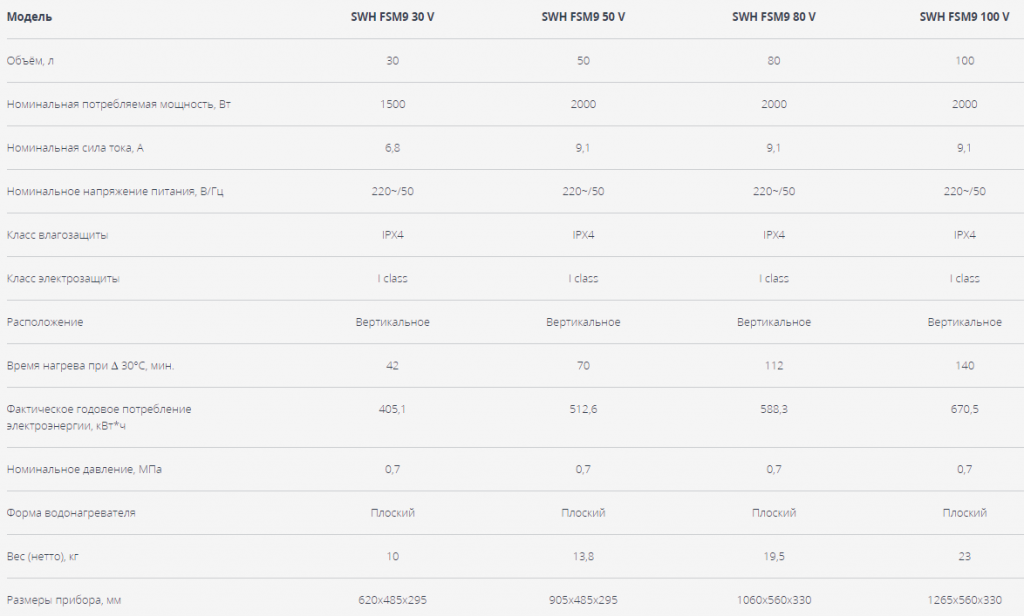Click the Модель header label

point(29,17)
